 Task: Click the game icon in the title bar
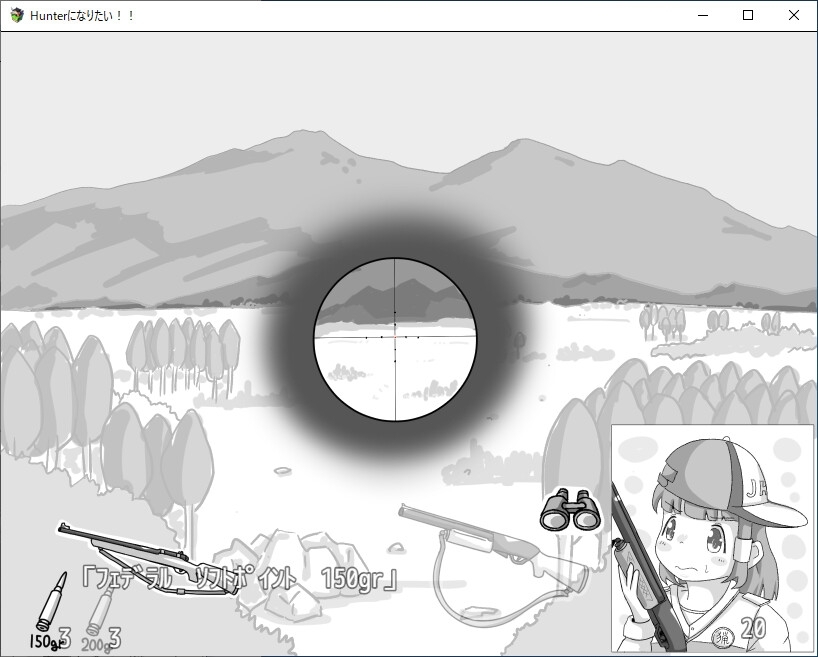[17, 16]
